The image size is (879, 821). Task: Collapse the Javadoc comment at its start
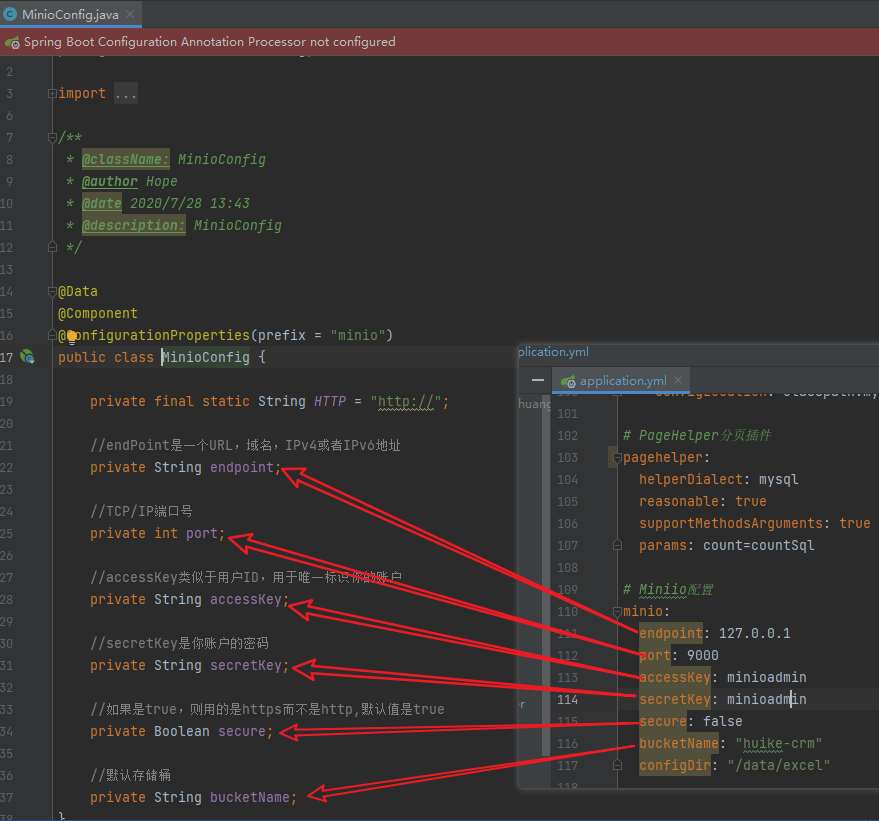52,137
